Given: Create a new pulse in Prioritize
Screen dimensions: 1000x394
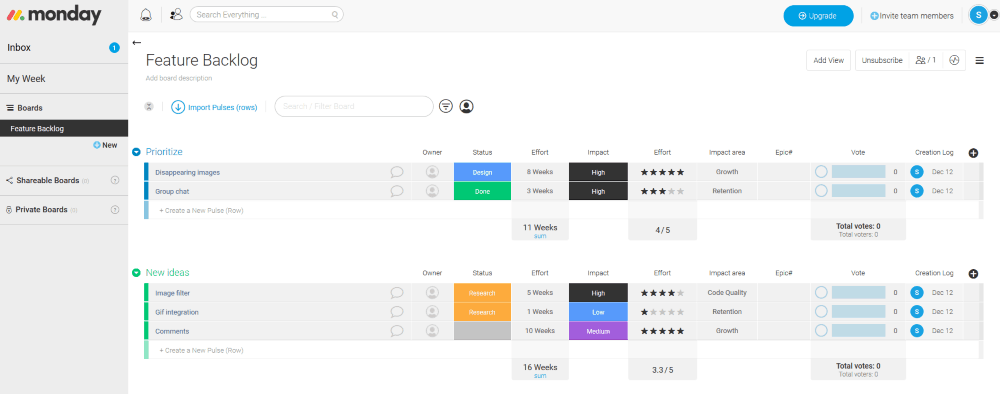Looking at the screenshot, I should (x=201, y=210).
